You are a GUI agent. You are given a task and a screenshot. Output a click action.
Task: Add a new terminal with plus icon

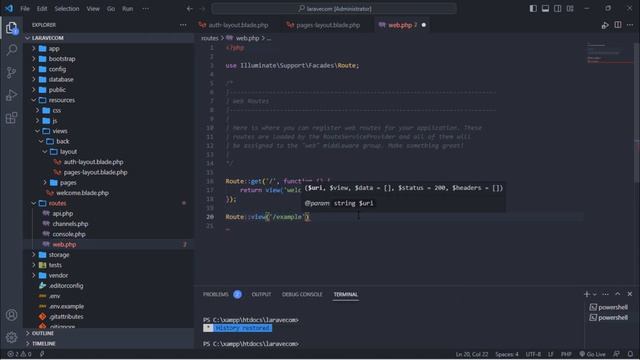[x=587, y=294]
